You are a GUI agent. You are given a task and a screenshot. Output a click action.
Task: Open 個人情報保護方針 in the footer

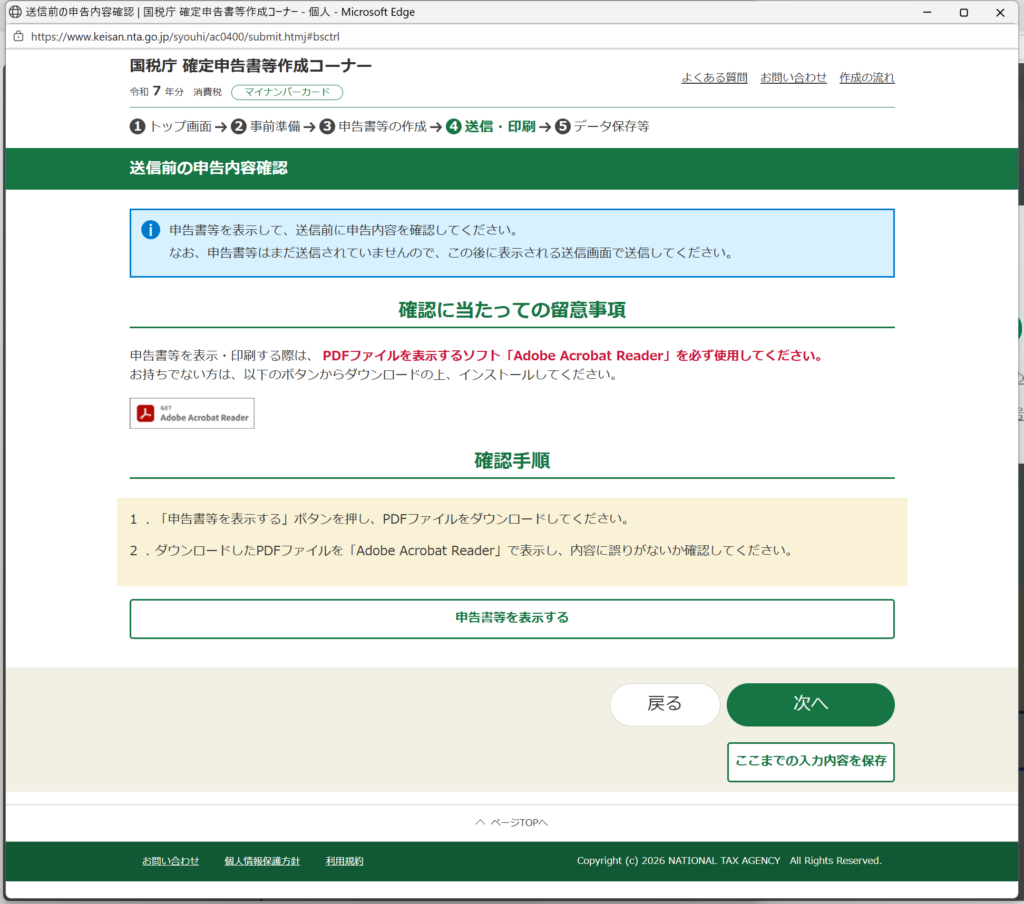(x=262, y=861)
